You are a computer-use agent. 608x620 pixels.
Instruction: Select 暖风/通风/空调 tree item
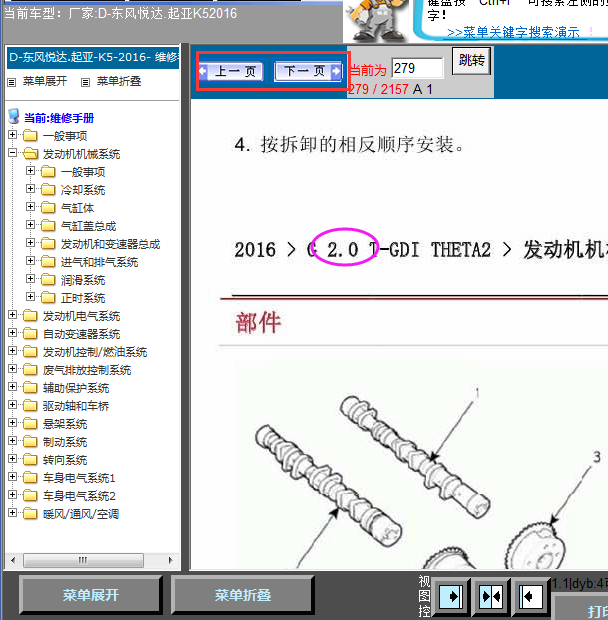[81, 514]
